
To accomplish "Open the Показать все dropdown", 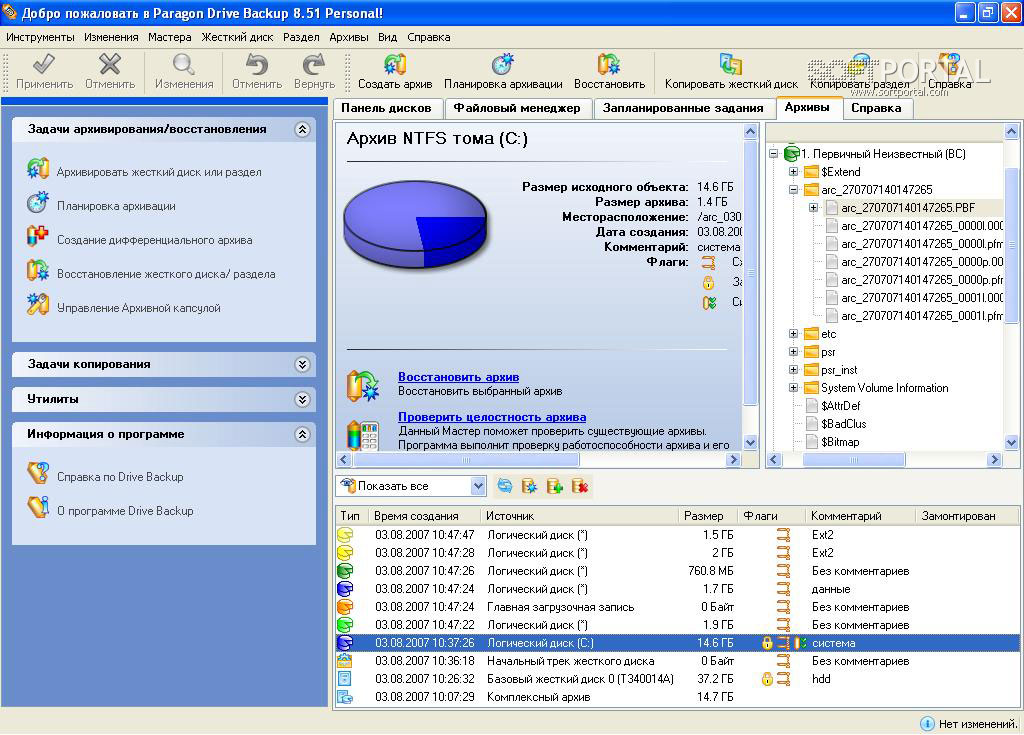I will click(478, 486).
